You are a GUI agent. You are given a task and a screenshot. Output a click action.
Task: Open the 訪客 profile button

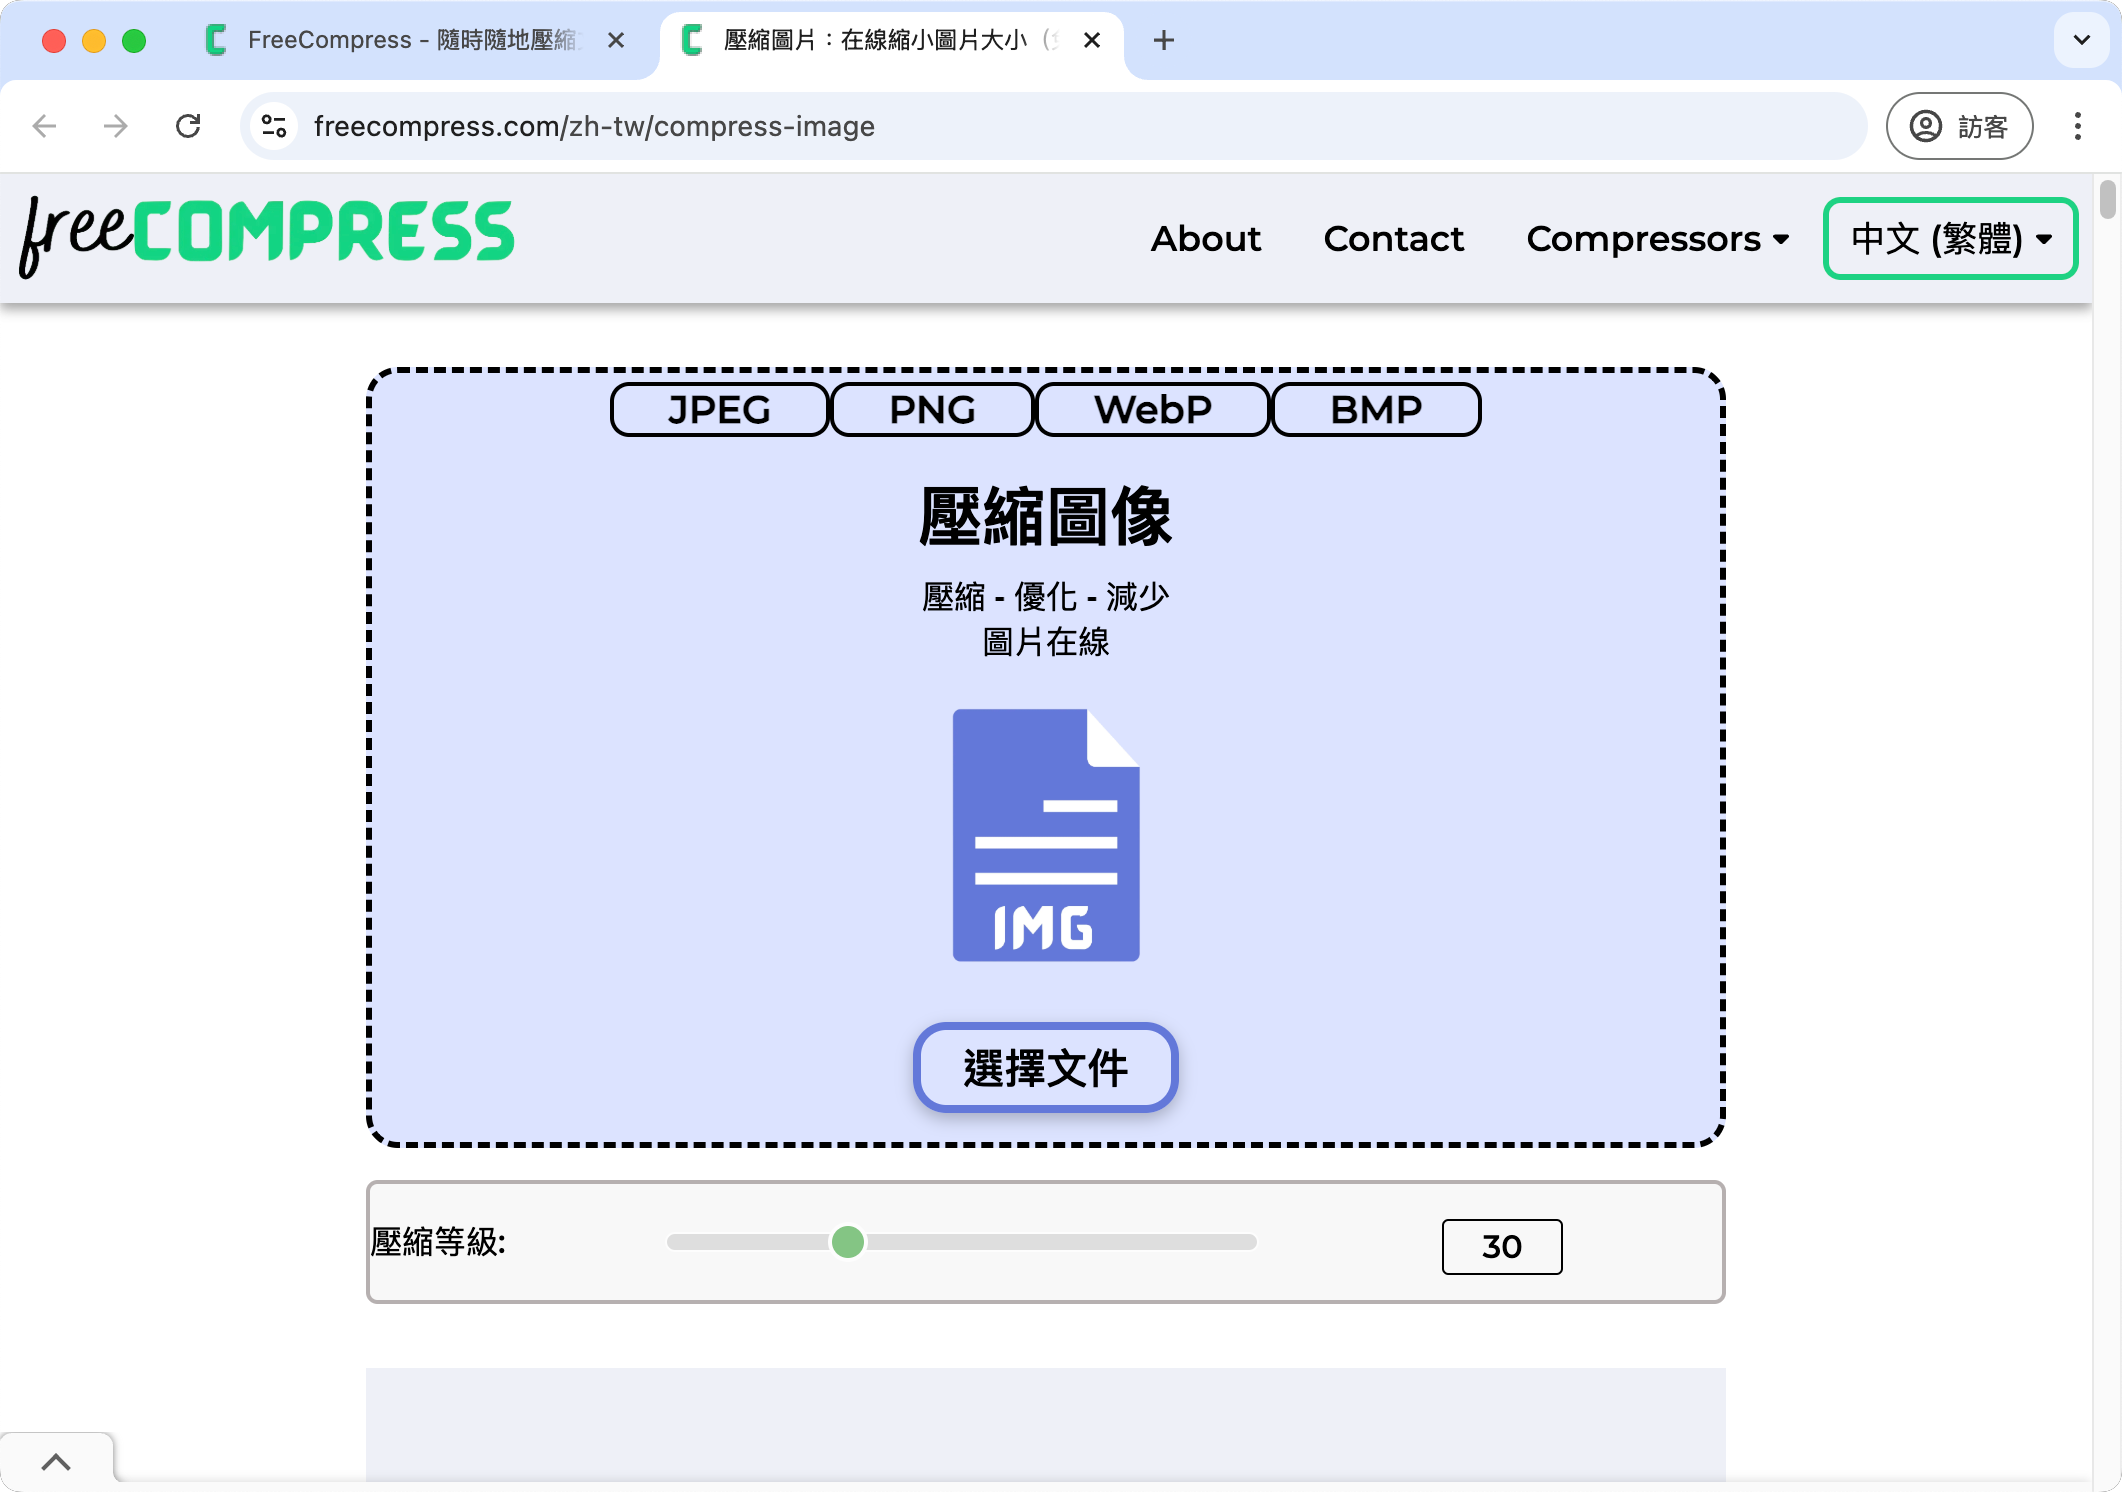point(1959,126)
